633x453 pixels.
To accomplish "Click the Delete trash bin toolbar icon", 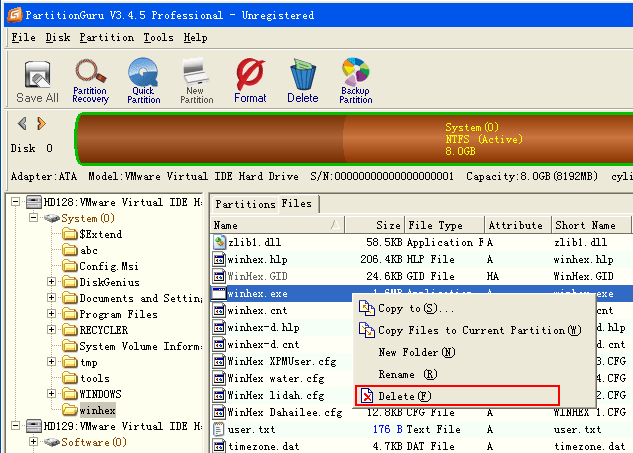I will tap(303, 81).
